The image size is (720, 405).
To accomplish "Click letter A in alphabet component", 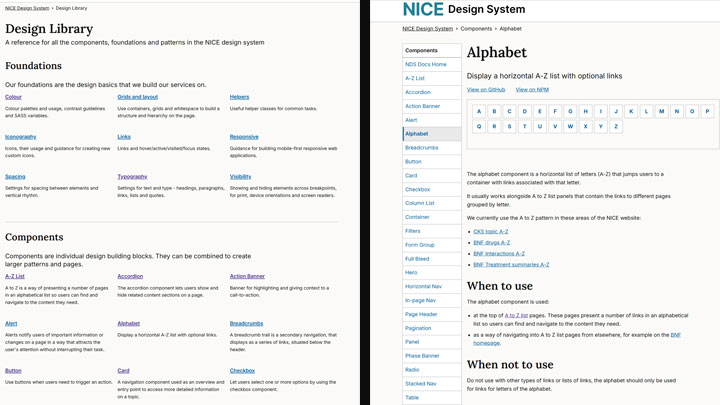I will pyautogui.click(x=479, y=111).
